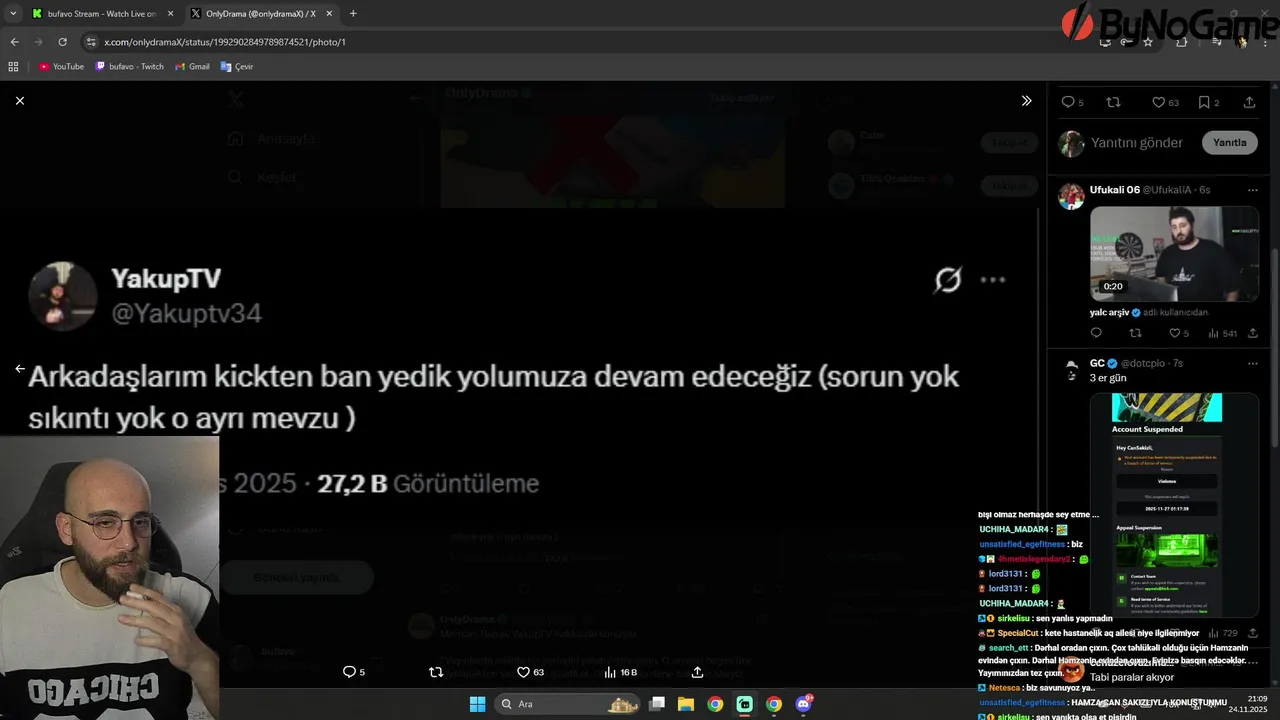The width and height of the screenshot is (1280, 720).
Task: Bookmark this page with star icon
Action: tap(1148, 42)
